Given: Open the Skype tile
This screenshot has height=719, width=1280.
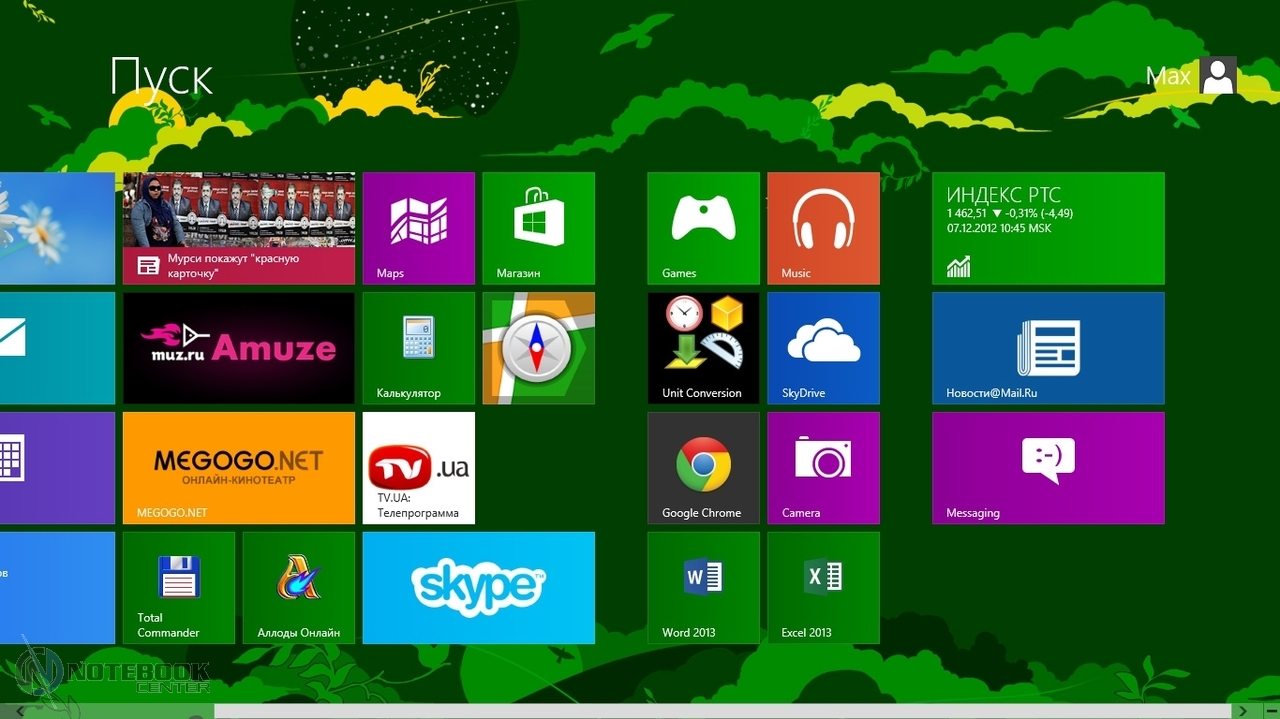Looking at the screenshot, I should coord(478,588).
